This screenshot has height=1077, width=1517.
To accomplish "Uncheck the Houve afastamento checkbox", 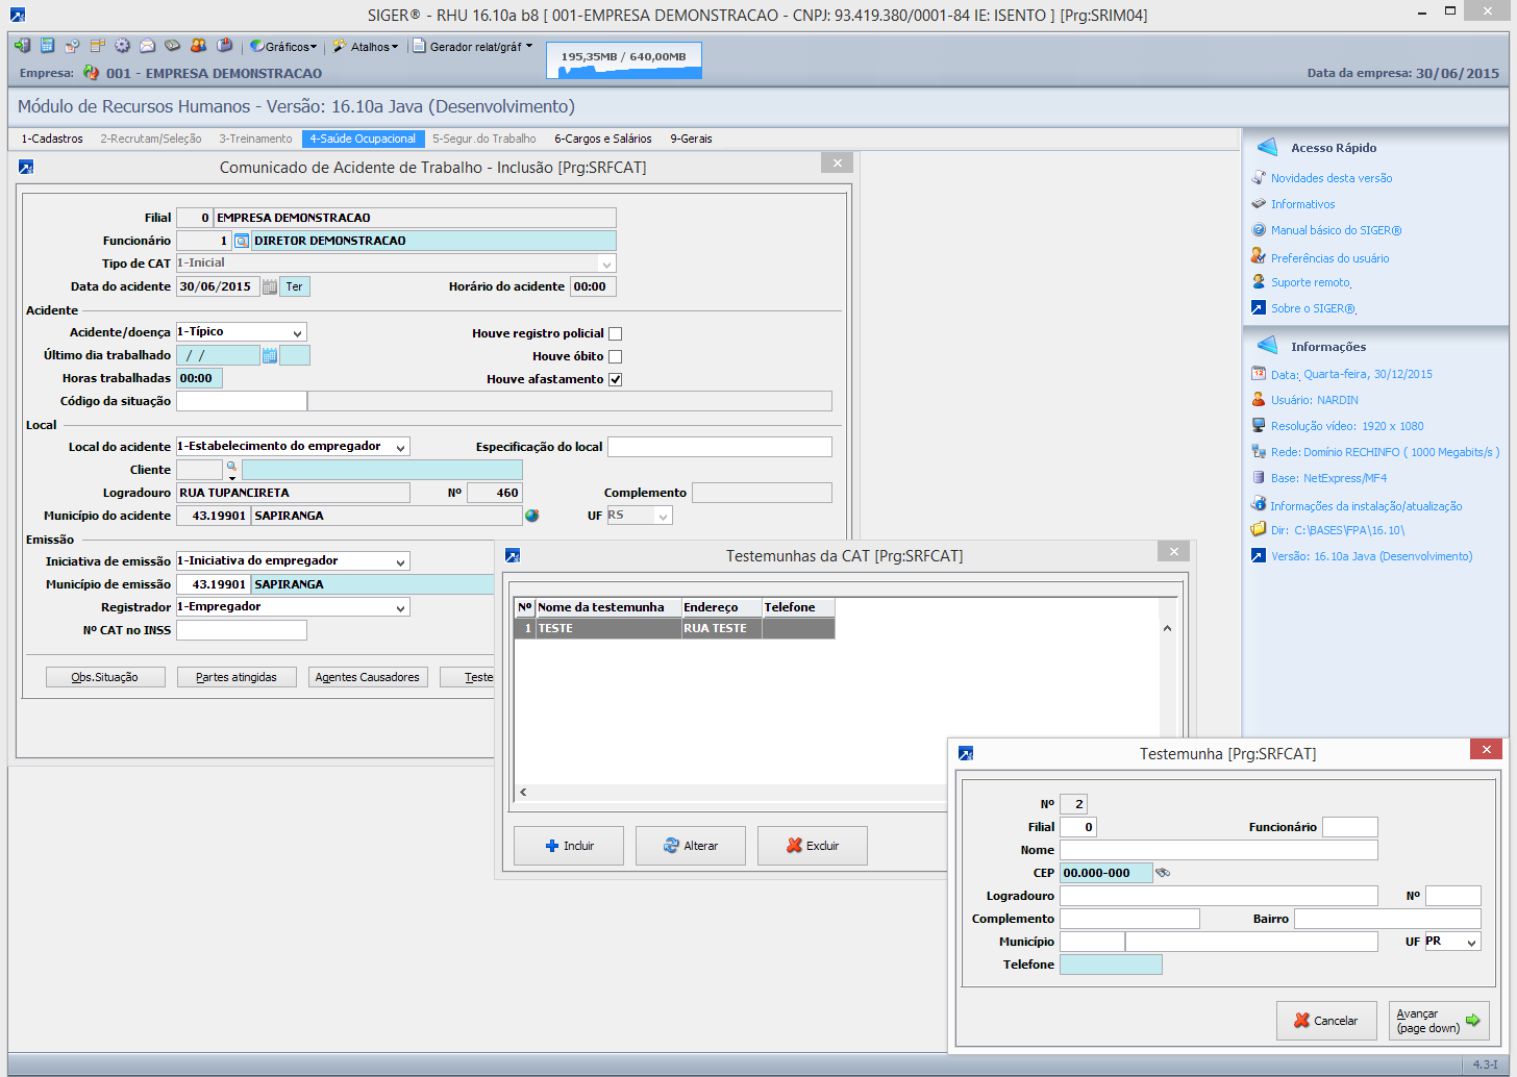I will coord(615,380).
